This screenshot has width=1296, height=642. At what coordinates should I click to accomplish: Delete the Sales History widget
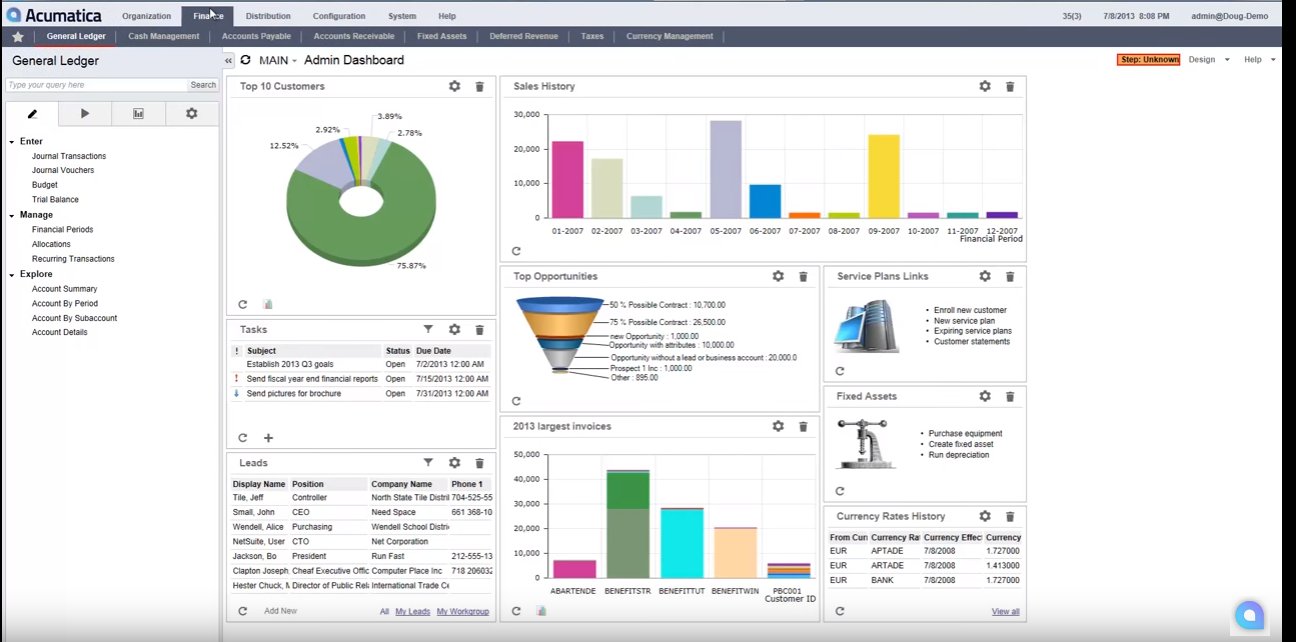pos(1010,87)
